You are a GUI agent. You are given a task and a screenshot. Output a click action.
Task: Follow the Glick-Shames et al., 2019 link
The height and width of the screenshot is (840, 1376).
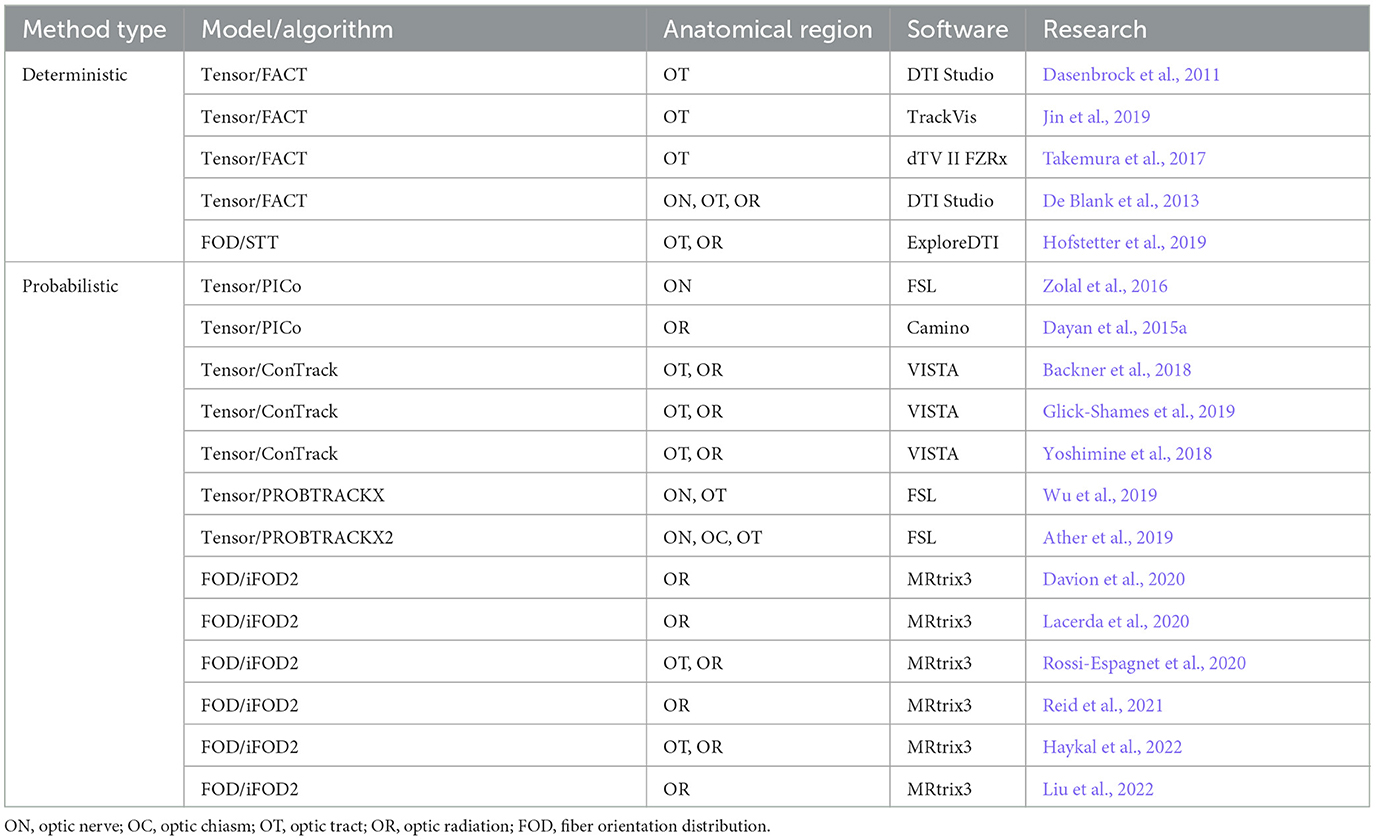1139,411
